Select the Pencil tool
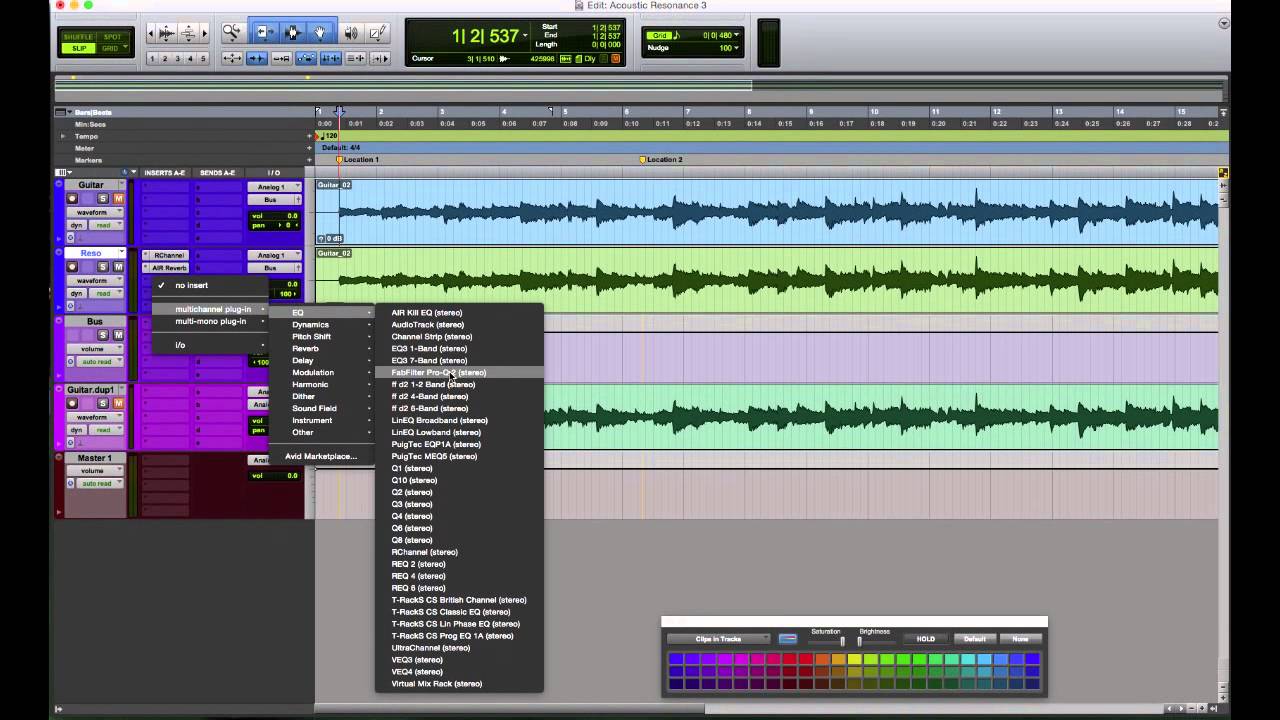This screenshot has height=720, width=1280. click(378, 33)
